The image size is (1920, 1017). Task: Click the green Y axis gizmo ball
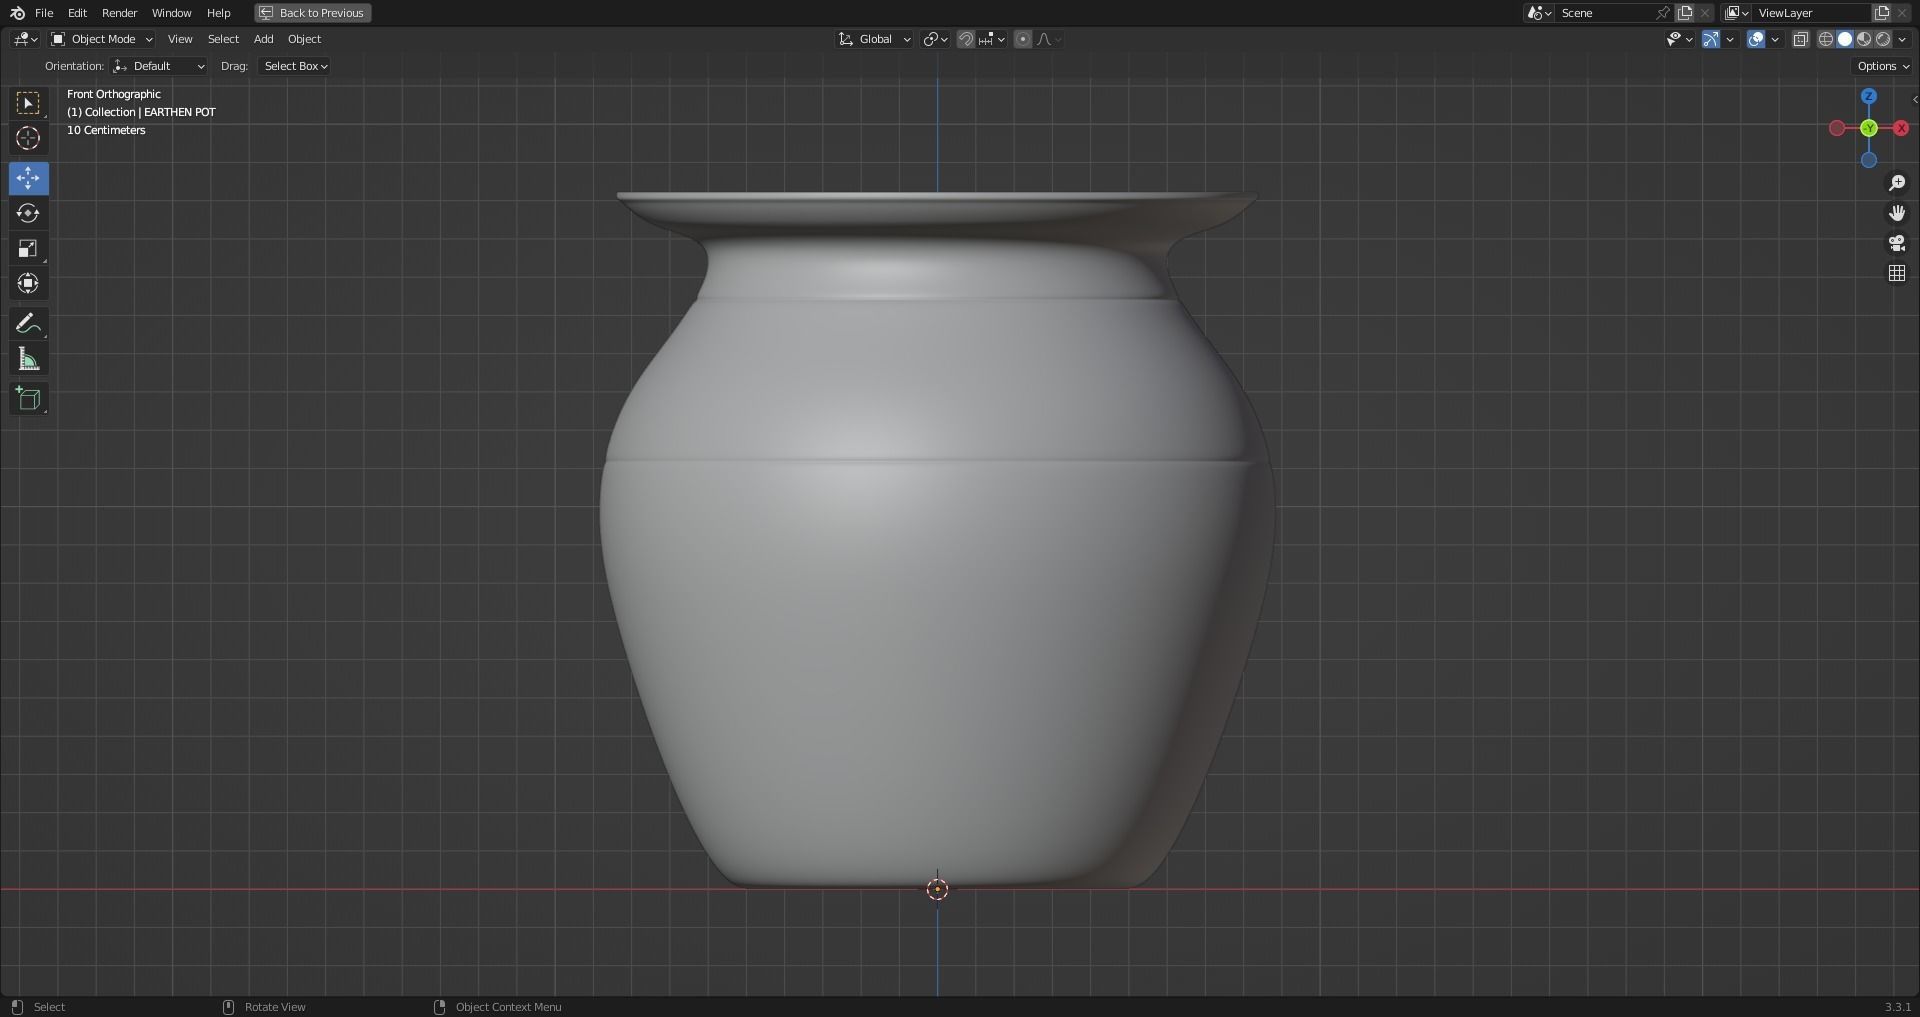pyautogui.click(x=1869, y=128)
